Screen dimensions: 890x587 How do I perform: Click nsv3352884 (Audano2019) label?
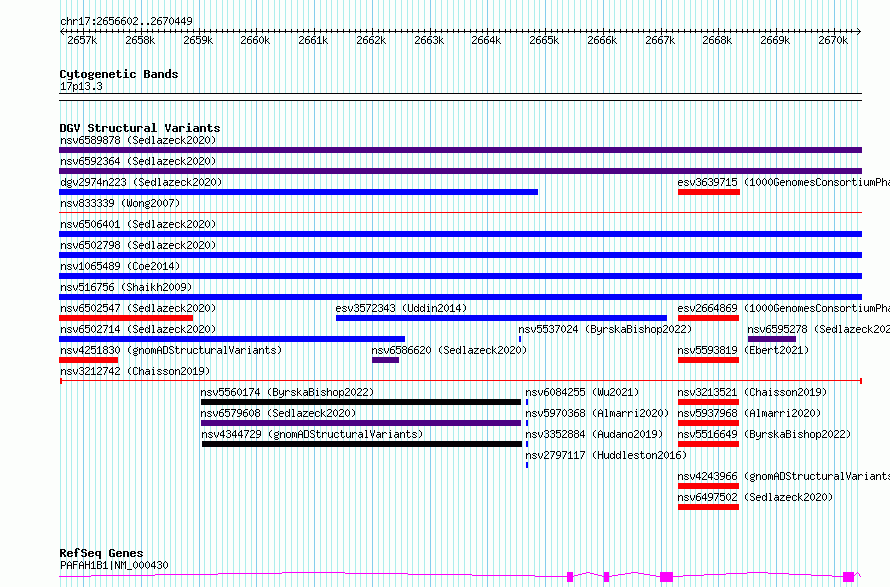[594, 434]
